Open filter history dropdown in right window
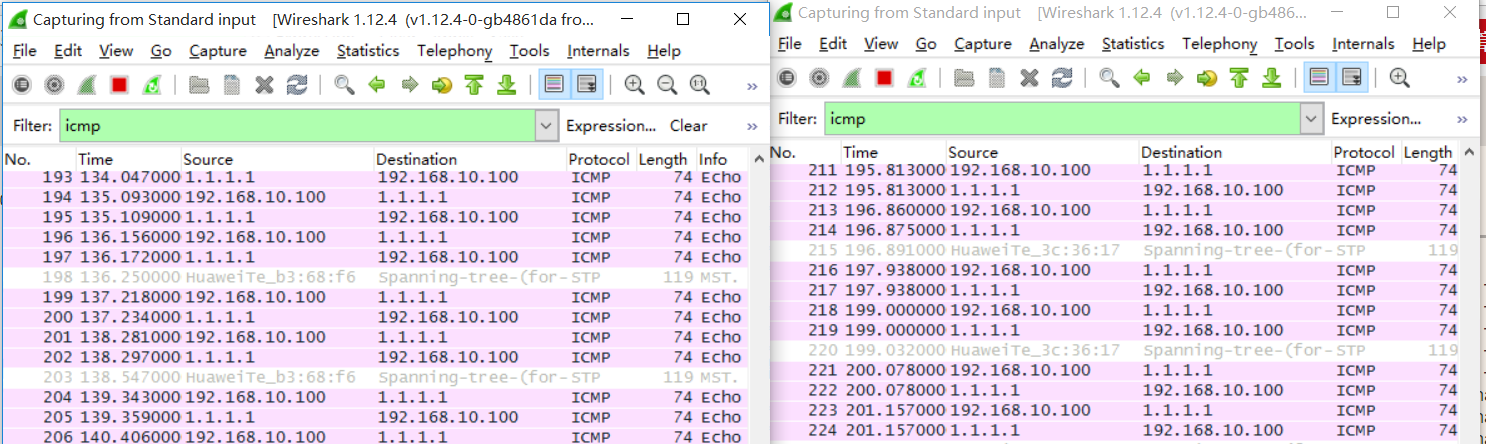 point(1311,119)
